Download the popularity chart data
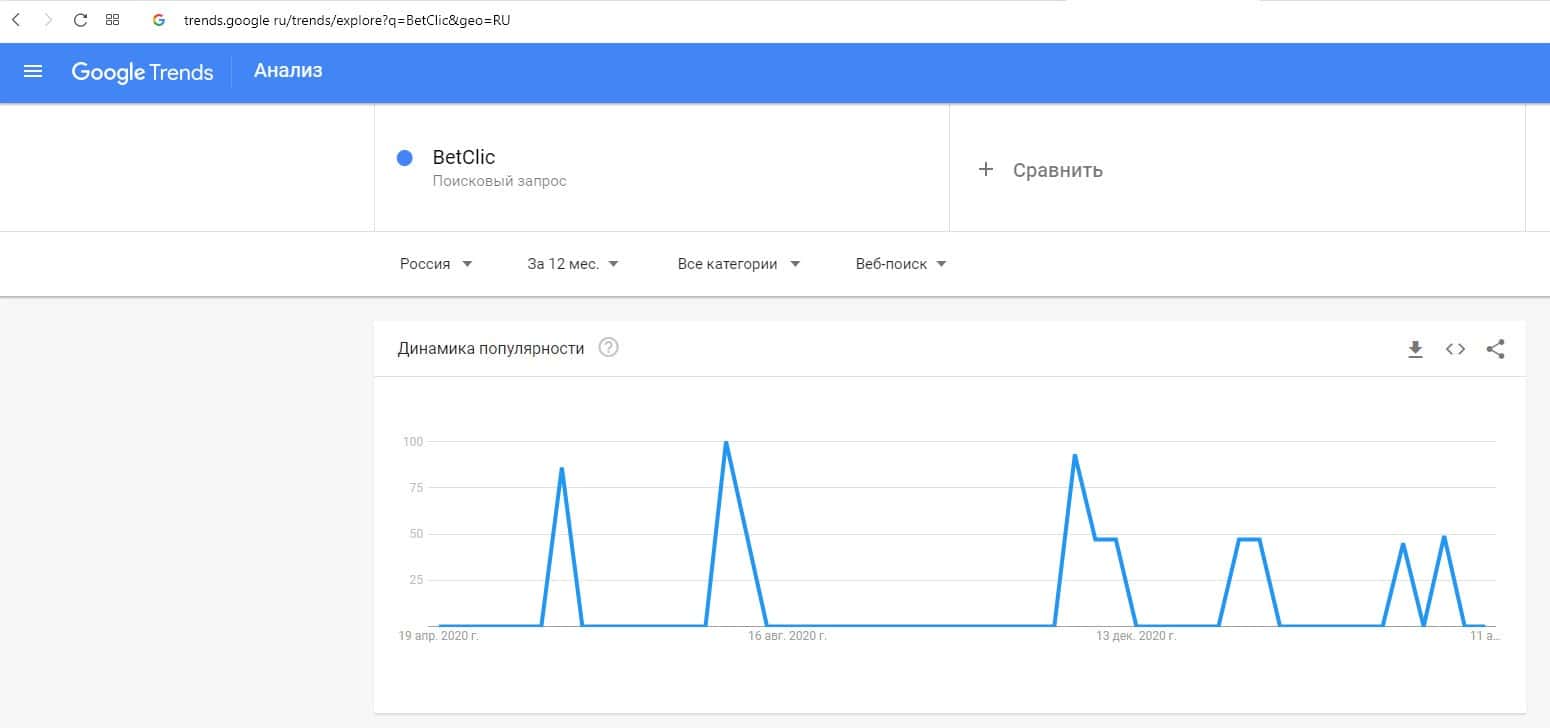Image resolution: width=1550 pixels, height=728 pixels. [x=1415, y=349]
